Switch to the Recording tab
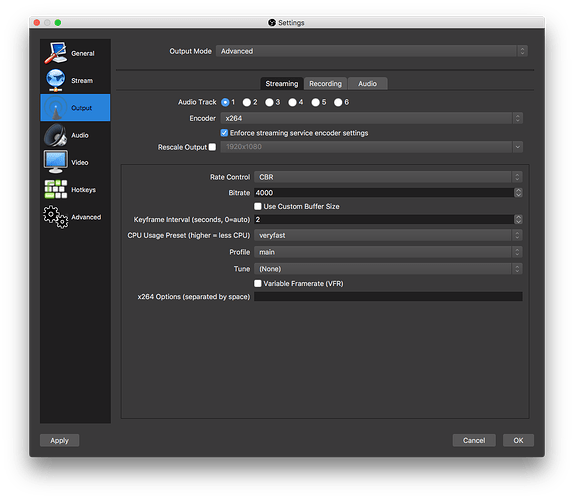The image size is (574, 499). pos(325,84)
